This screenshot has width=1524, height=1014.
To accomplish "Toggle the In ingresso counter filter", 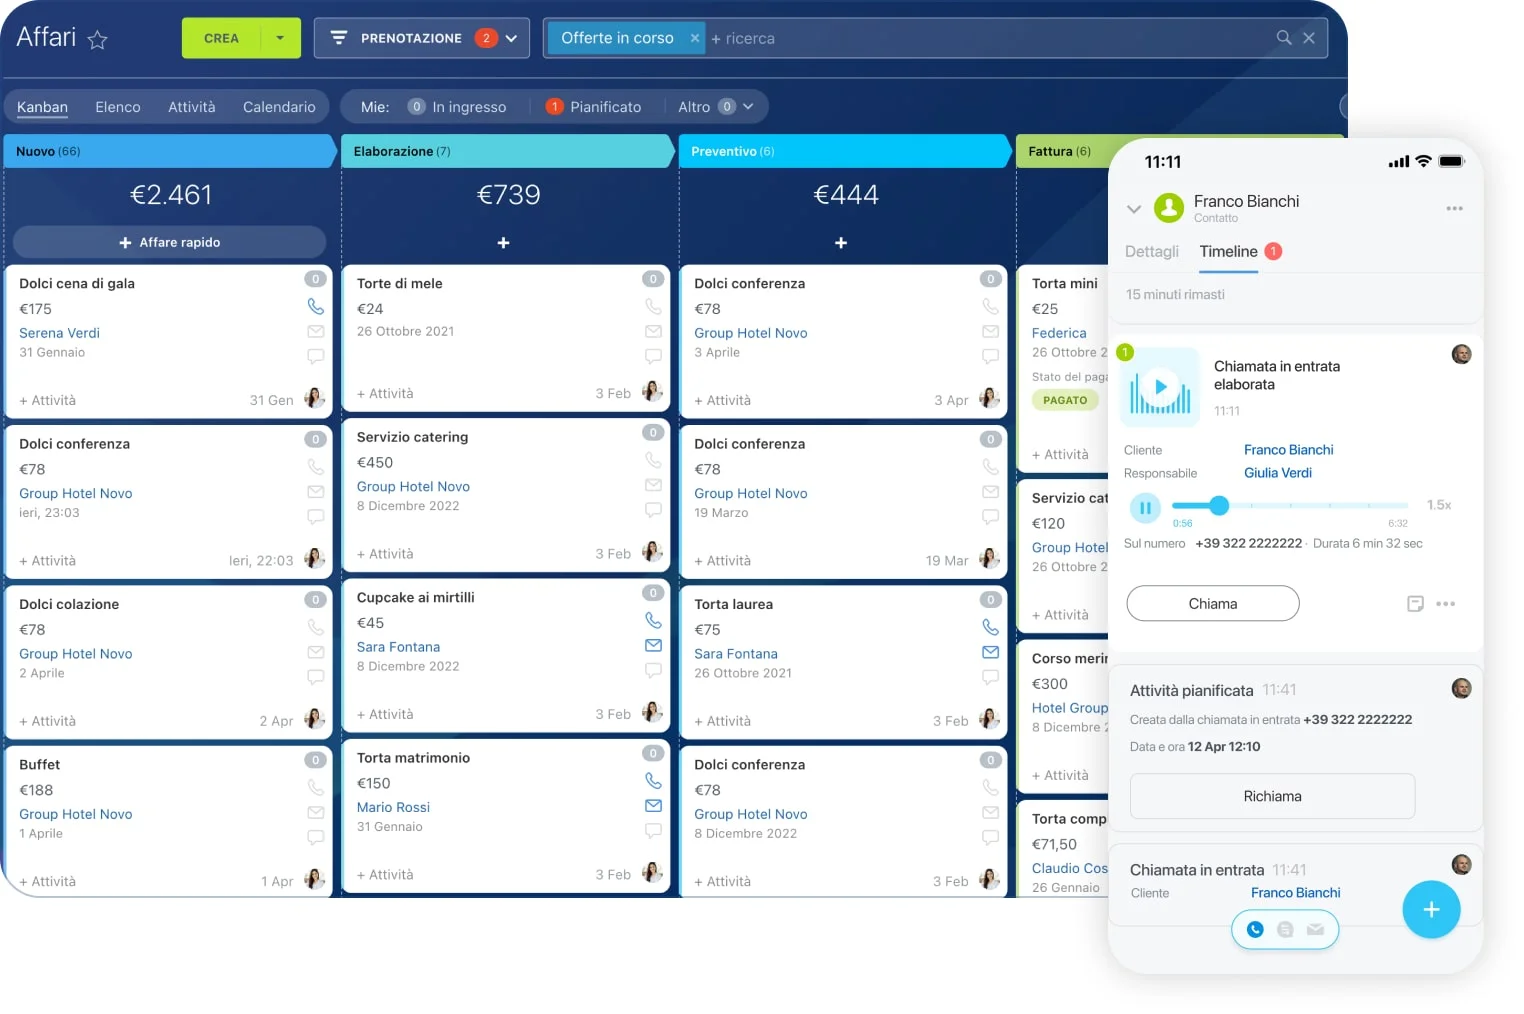I will coord(458,107).
